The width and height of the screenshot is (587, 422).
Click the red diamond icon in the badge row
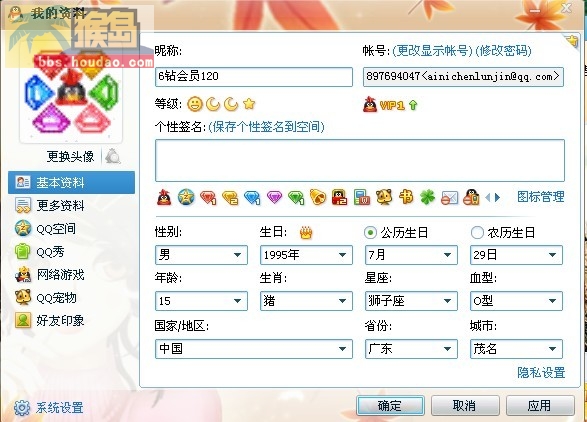coord(208,197)
